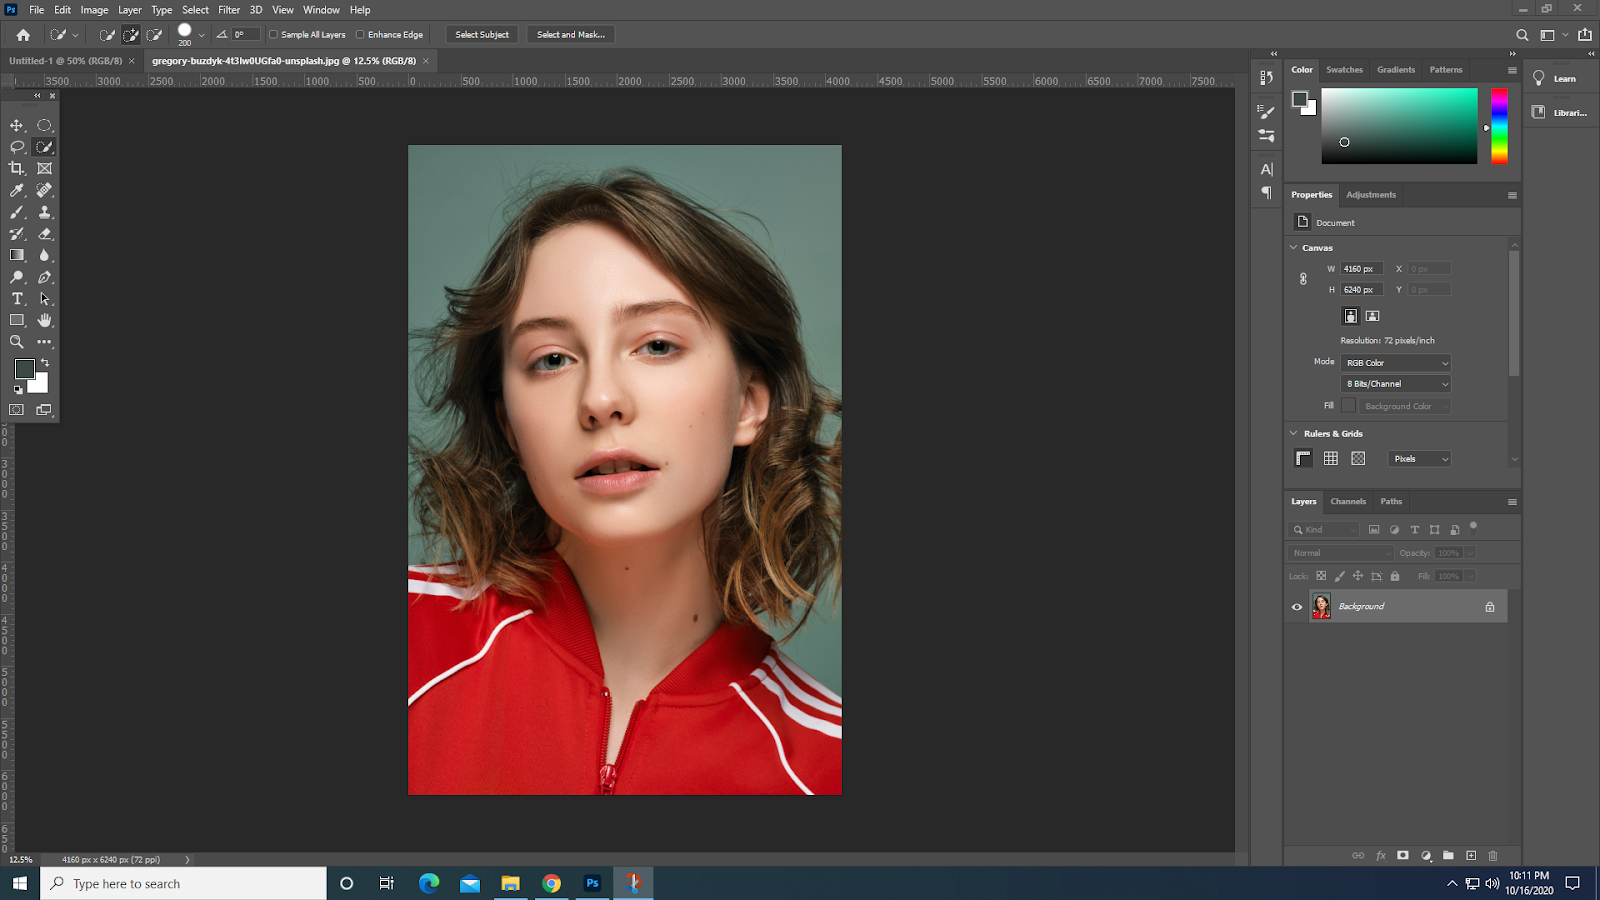Open the workspace switcher dropdown
Viewport: 1600px width, 900px height.
[x=1552, y=35]
